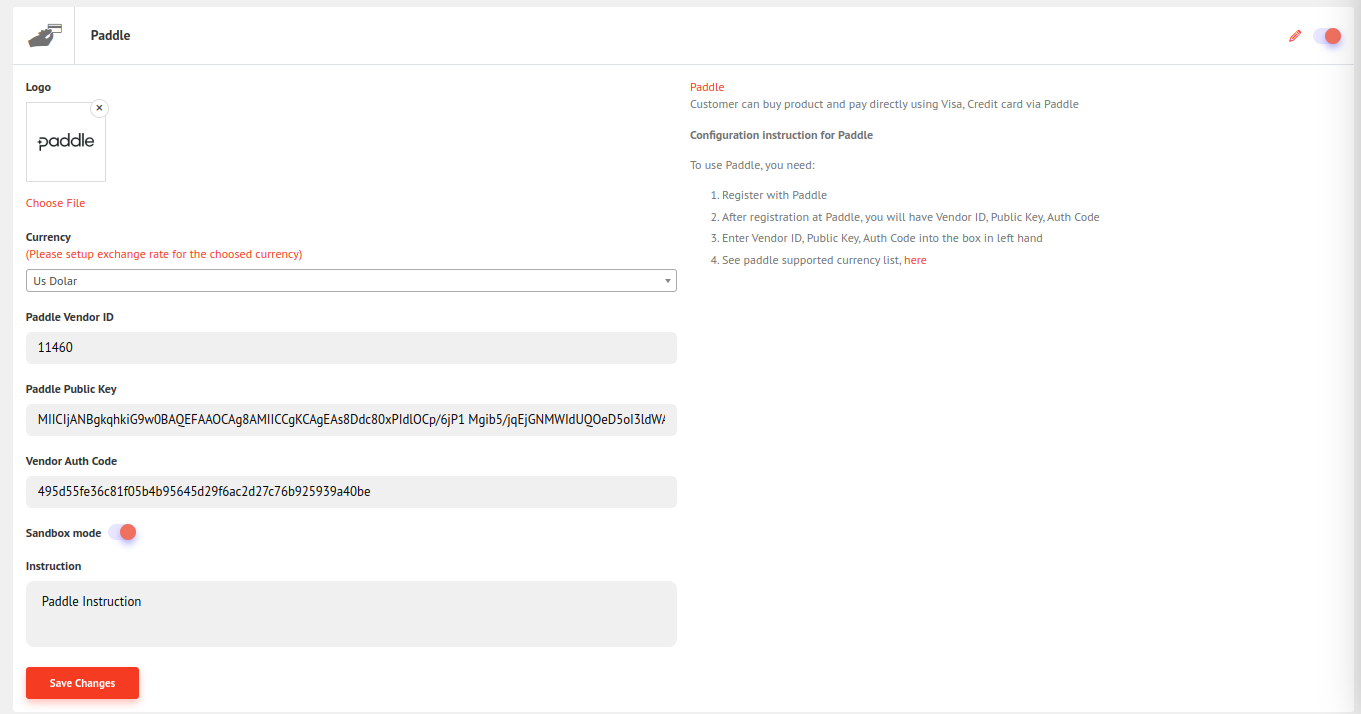This screenshot has width=1361, height=714.
Task: Disable the Paddle gateway toggle in header
Action: pyautogui.click(x=1327, y=36)
